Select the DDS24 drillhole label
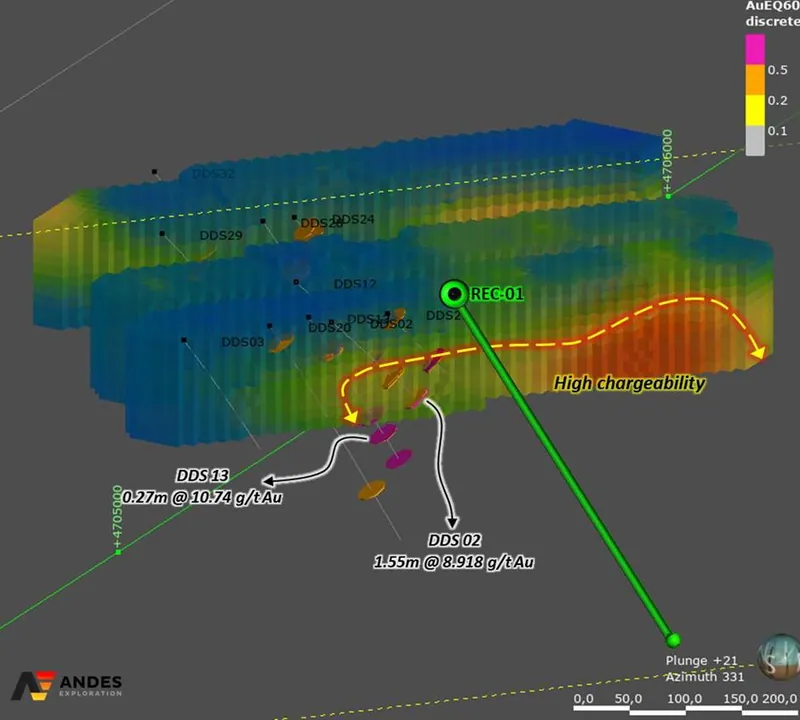Screen dimensions: 800x720 point(353,219)
